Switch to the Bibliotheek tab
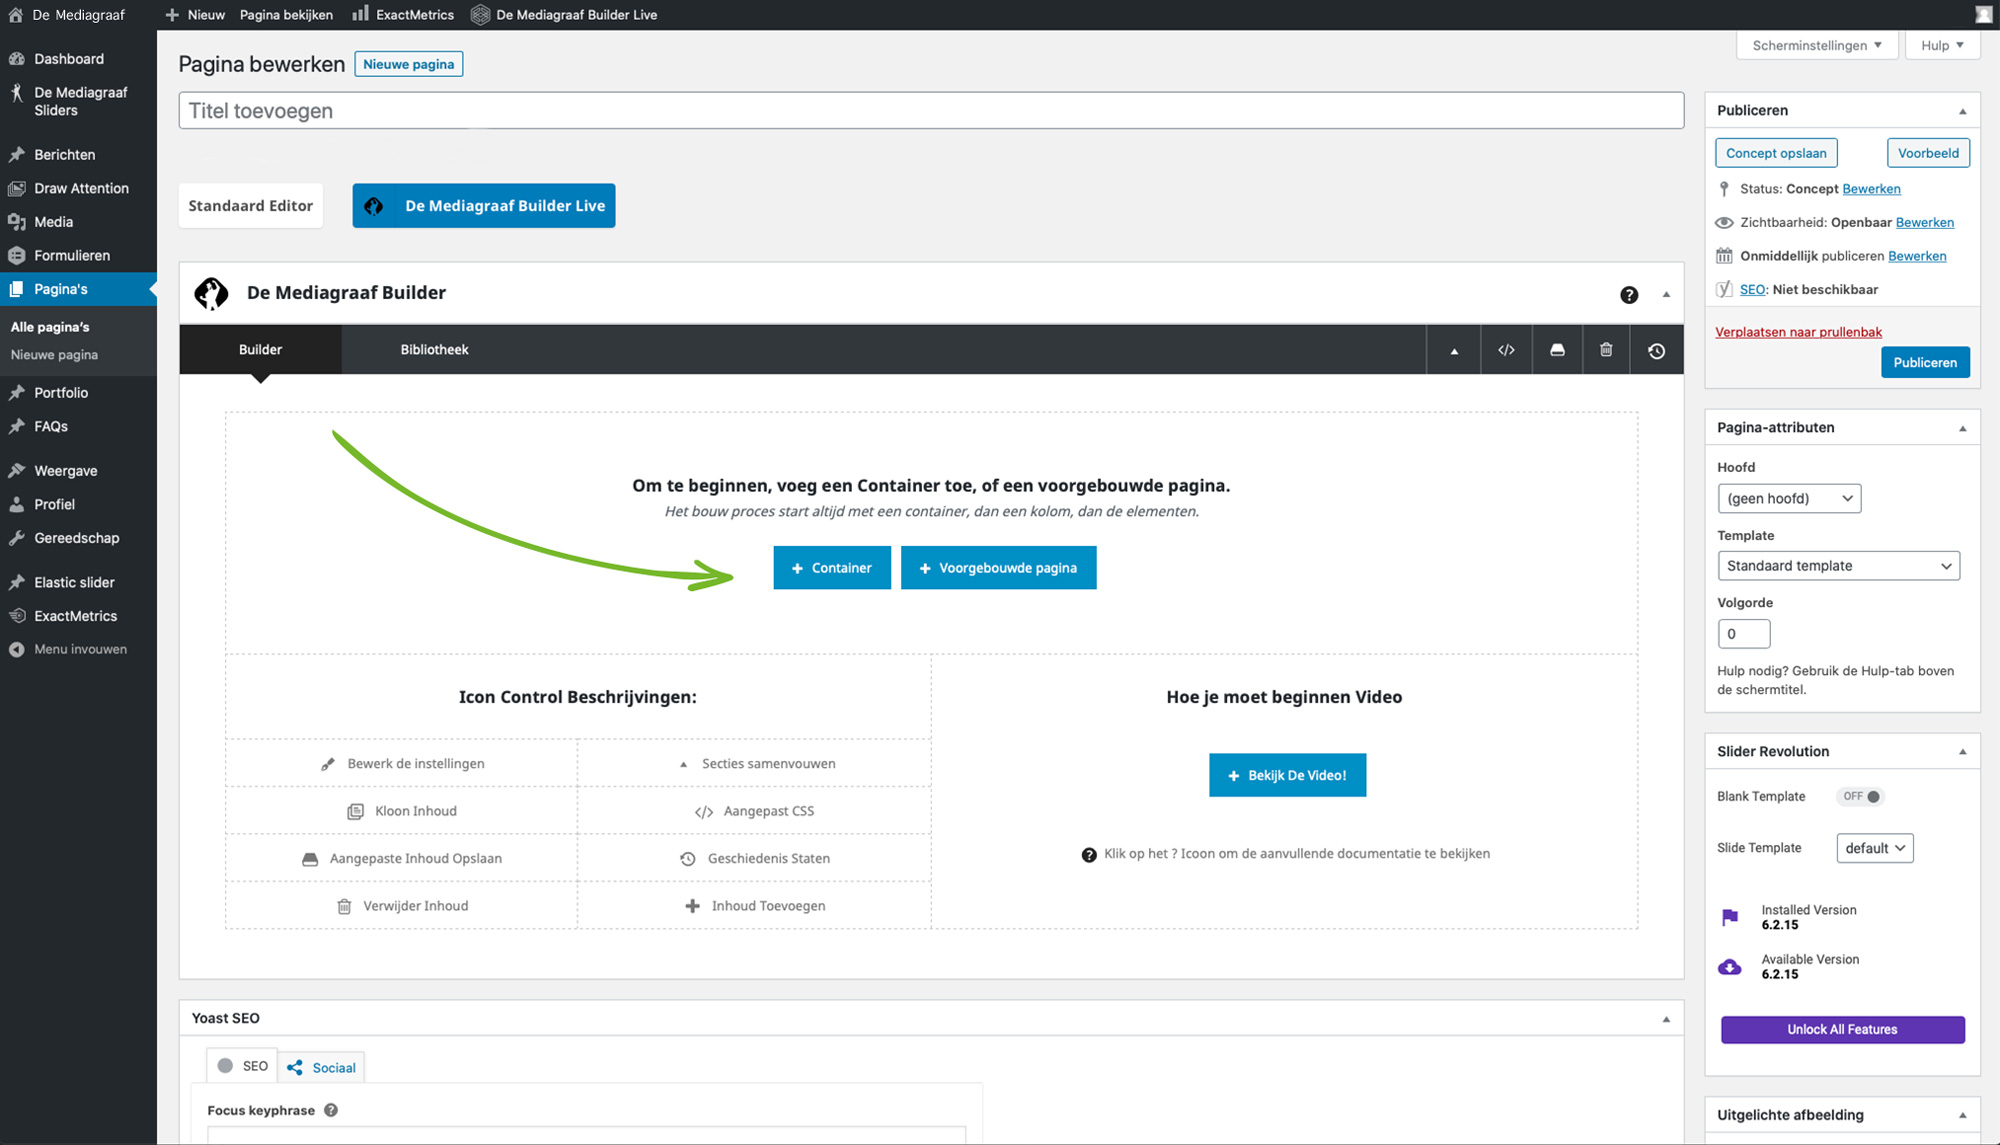Viewport: 2000px width, 1145px height. coord(434,350)
